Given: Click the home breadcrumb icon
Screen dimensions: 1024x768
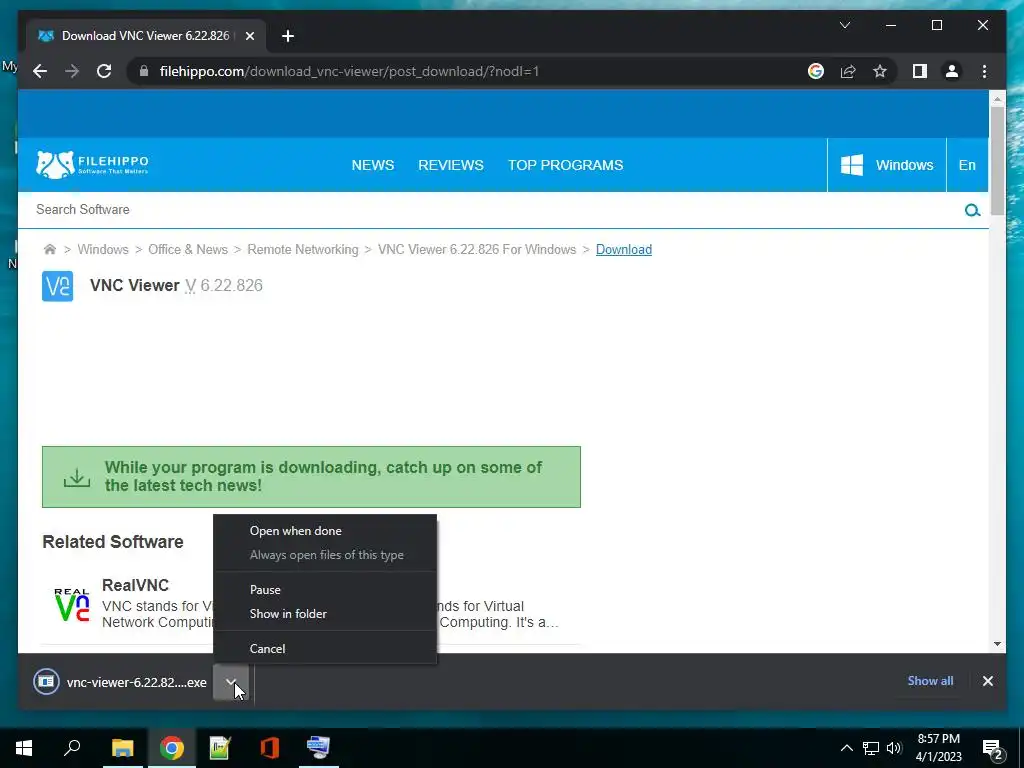Looking at the screenshot, I should pos(50,249).
